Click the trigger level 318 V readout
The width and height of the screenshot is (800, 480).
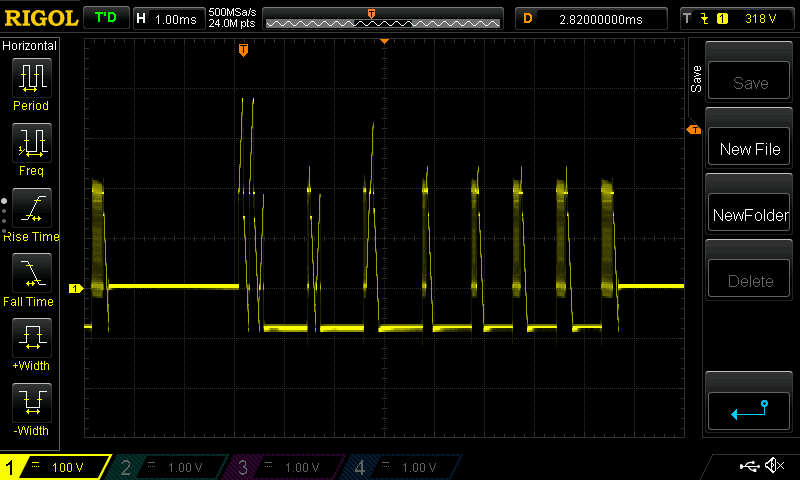pos(760,19)
